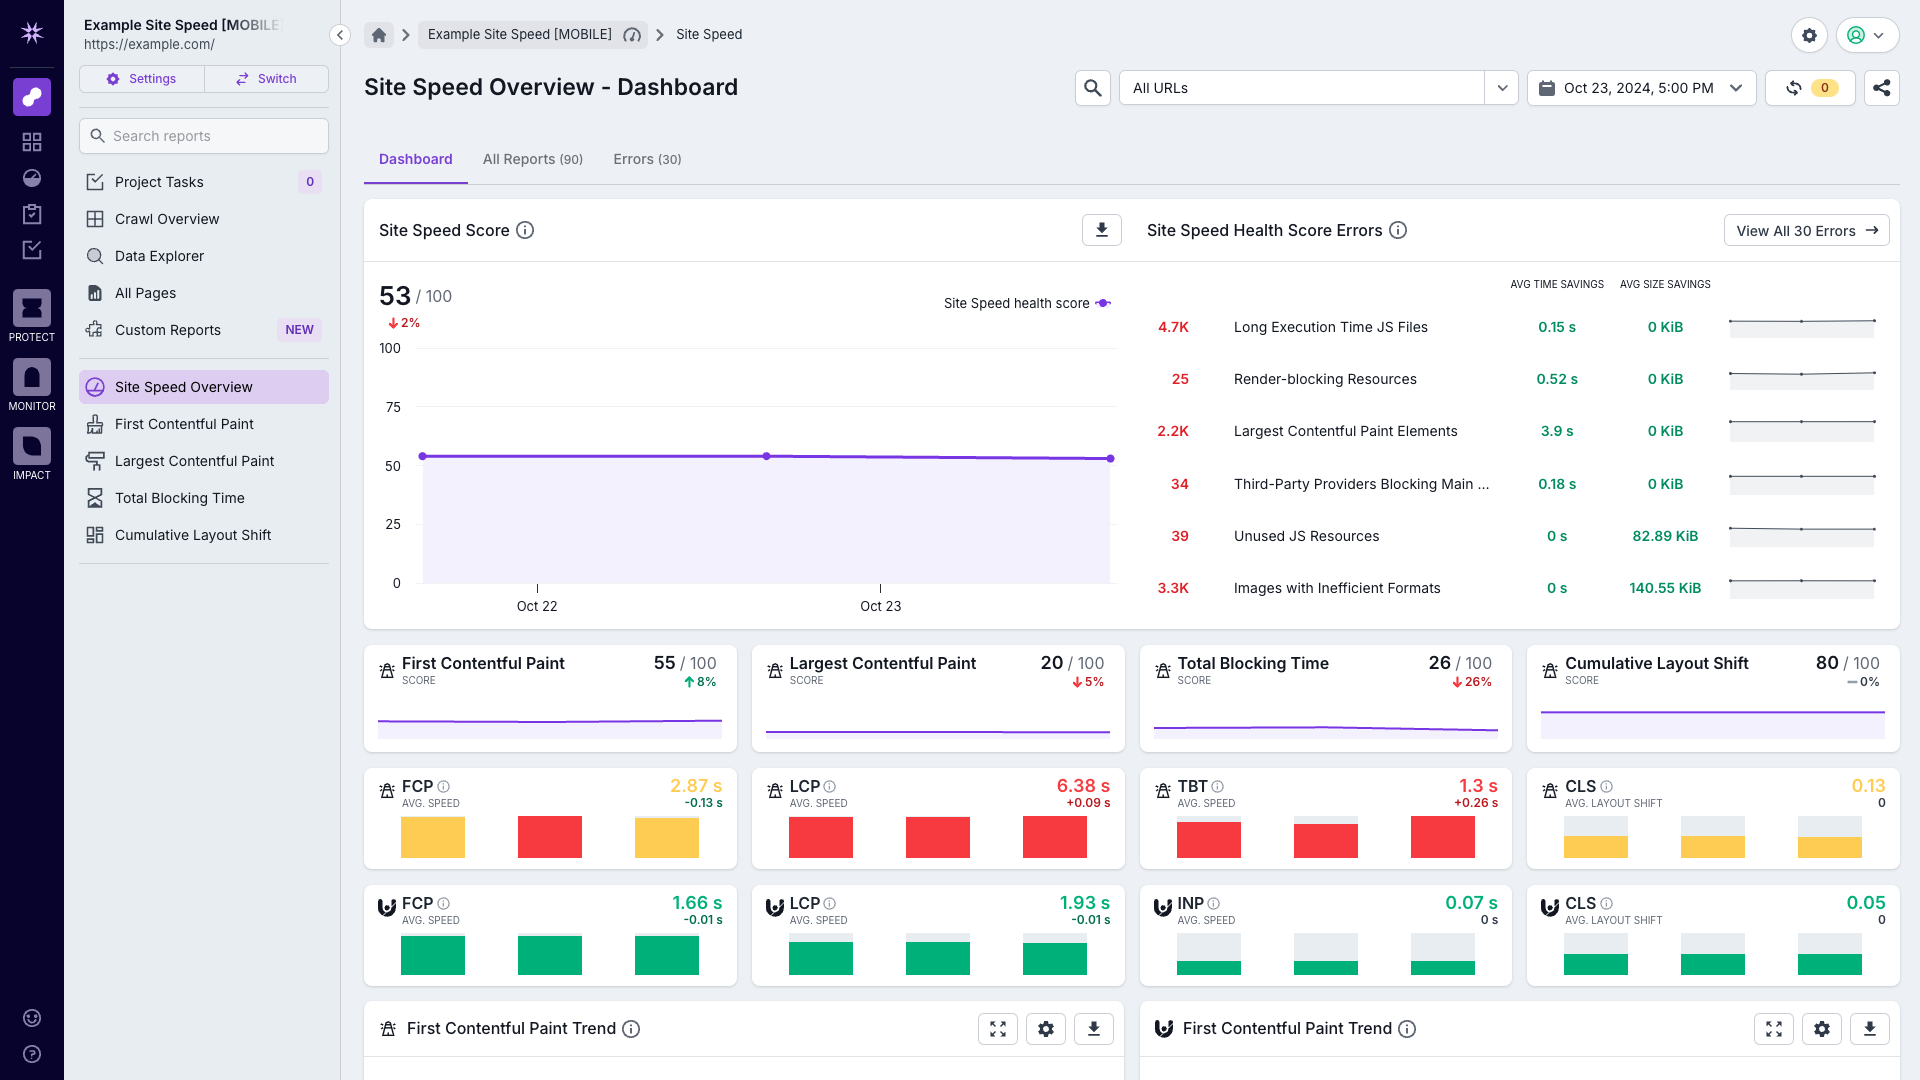This screenshot has height=1080, width=1920.
Task: Download the Site Speed Score data
Action: [x=1101, y=230]
